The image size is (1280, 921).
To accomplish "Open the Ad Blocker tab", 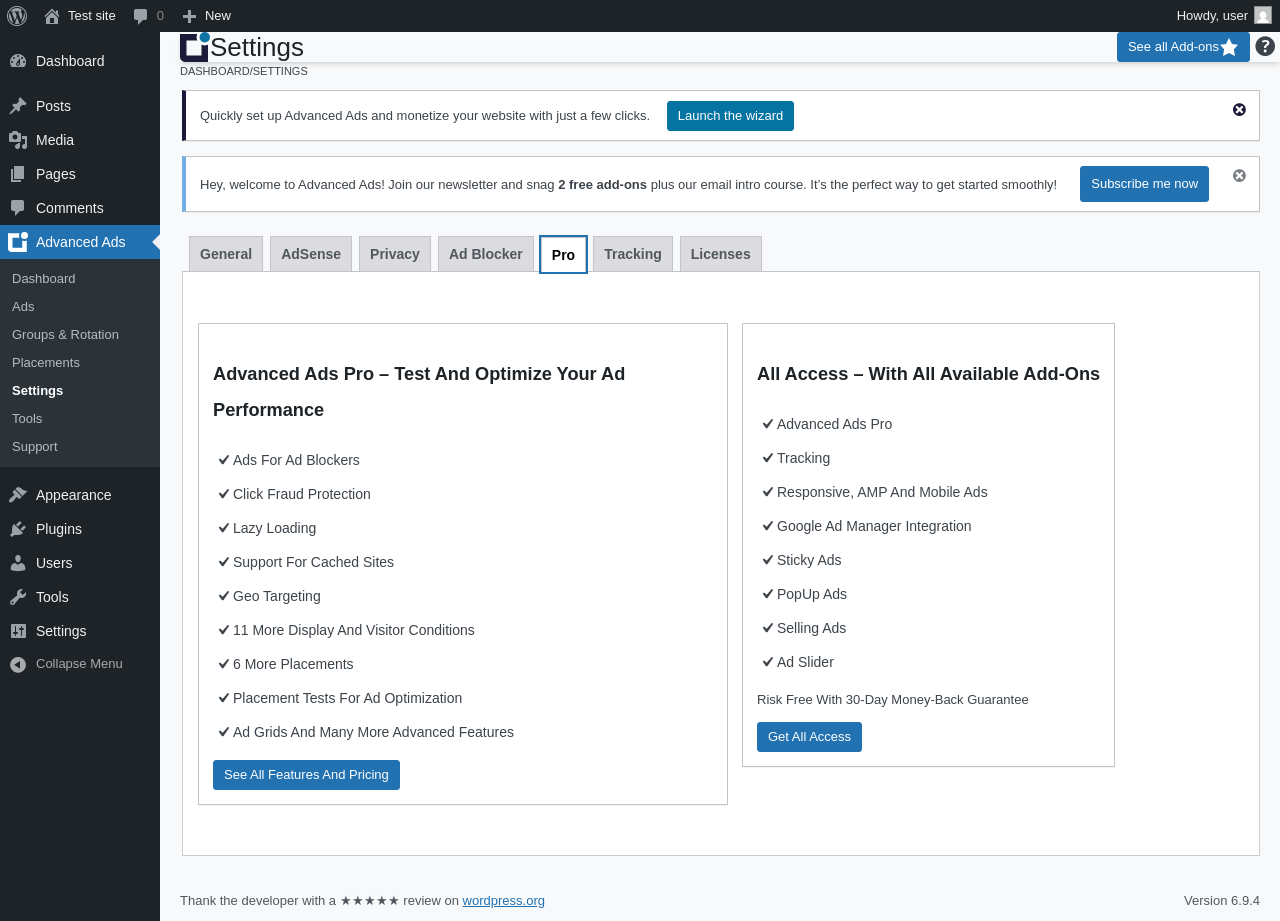I will 486,254.
